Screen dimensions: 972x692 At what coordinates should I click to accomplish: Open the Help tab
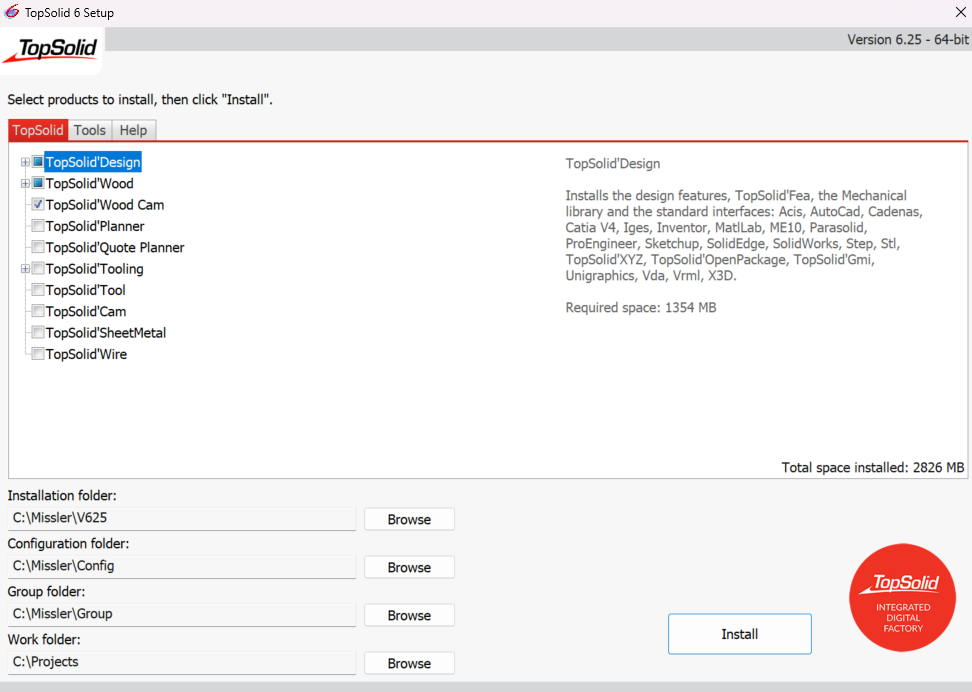click(133, 130)
